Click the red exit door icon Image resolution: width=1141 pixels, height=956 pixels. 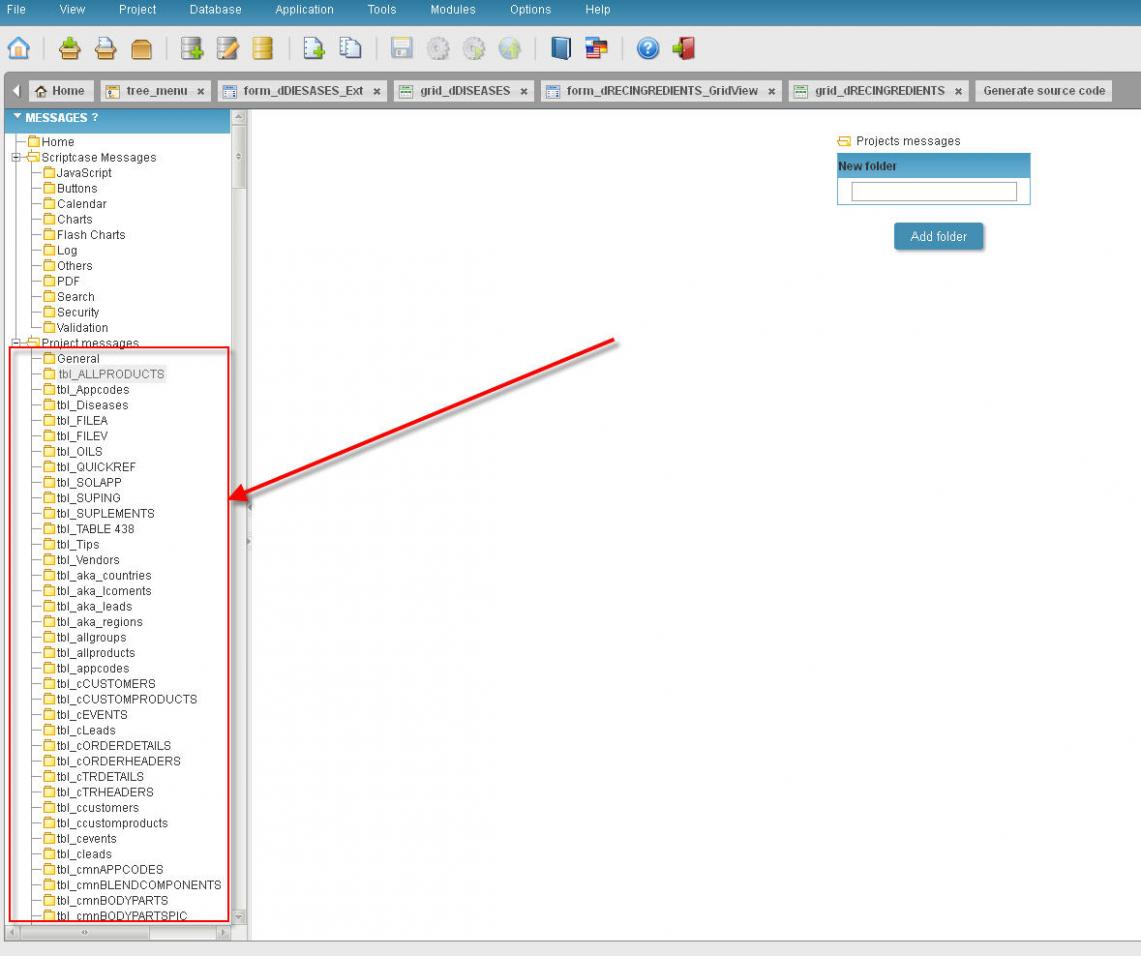(683, 48)
